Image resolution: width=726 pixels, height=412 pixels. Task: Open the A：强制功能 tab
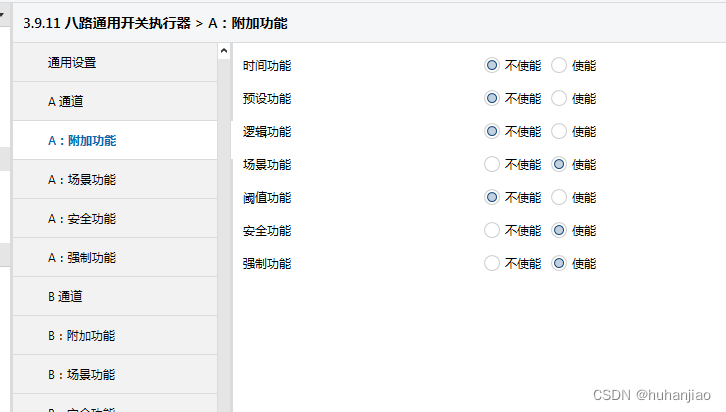[x=81, y=258]
